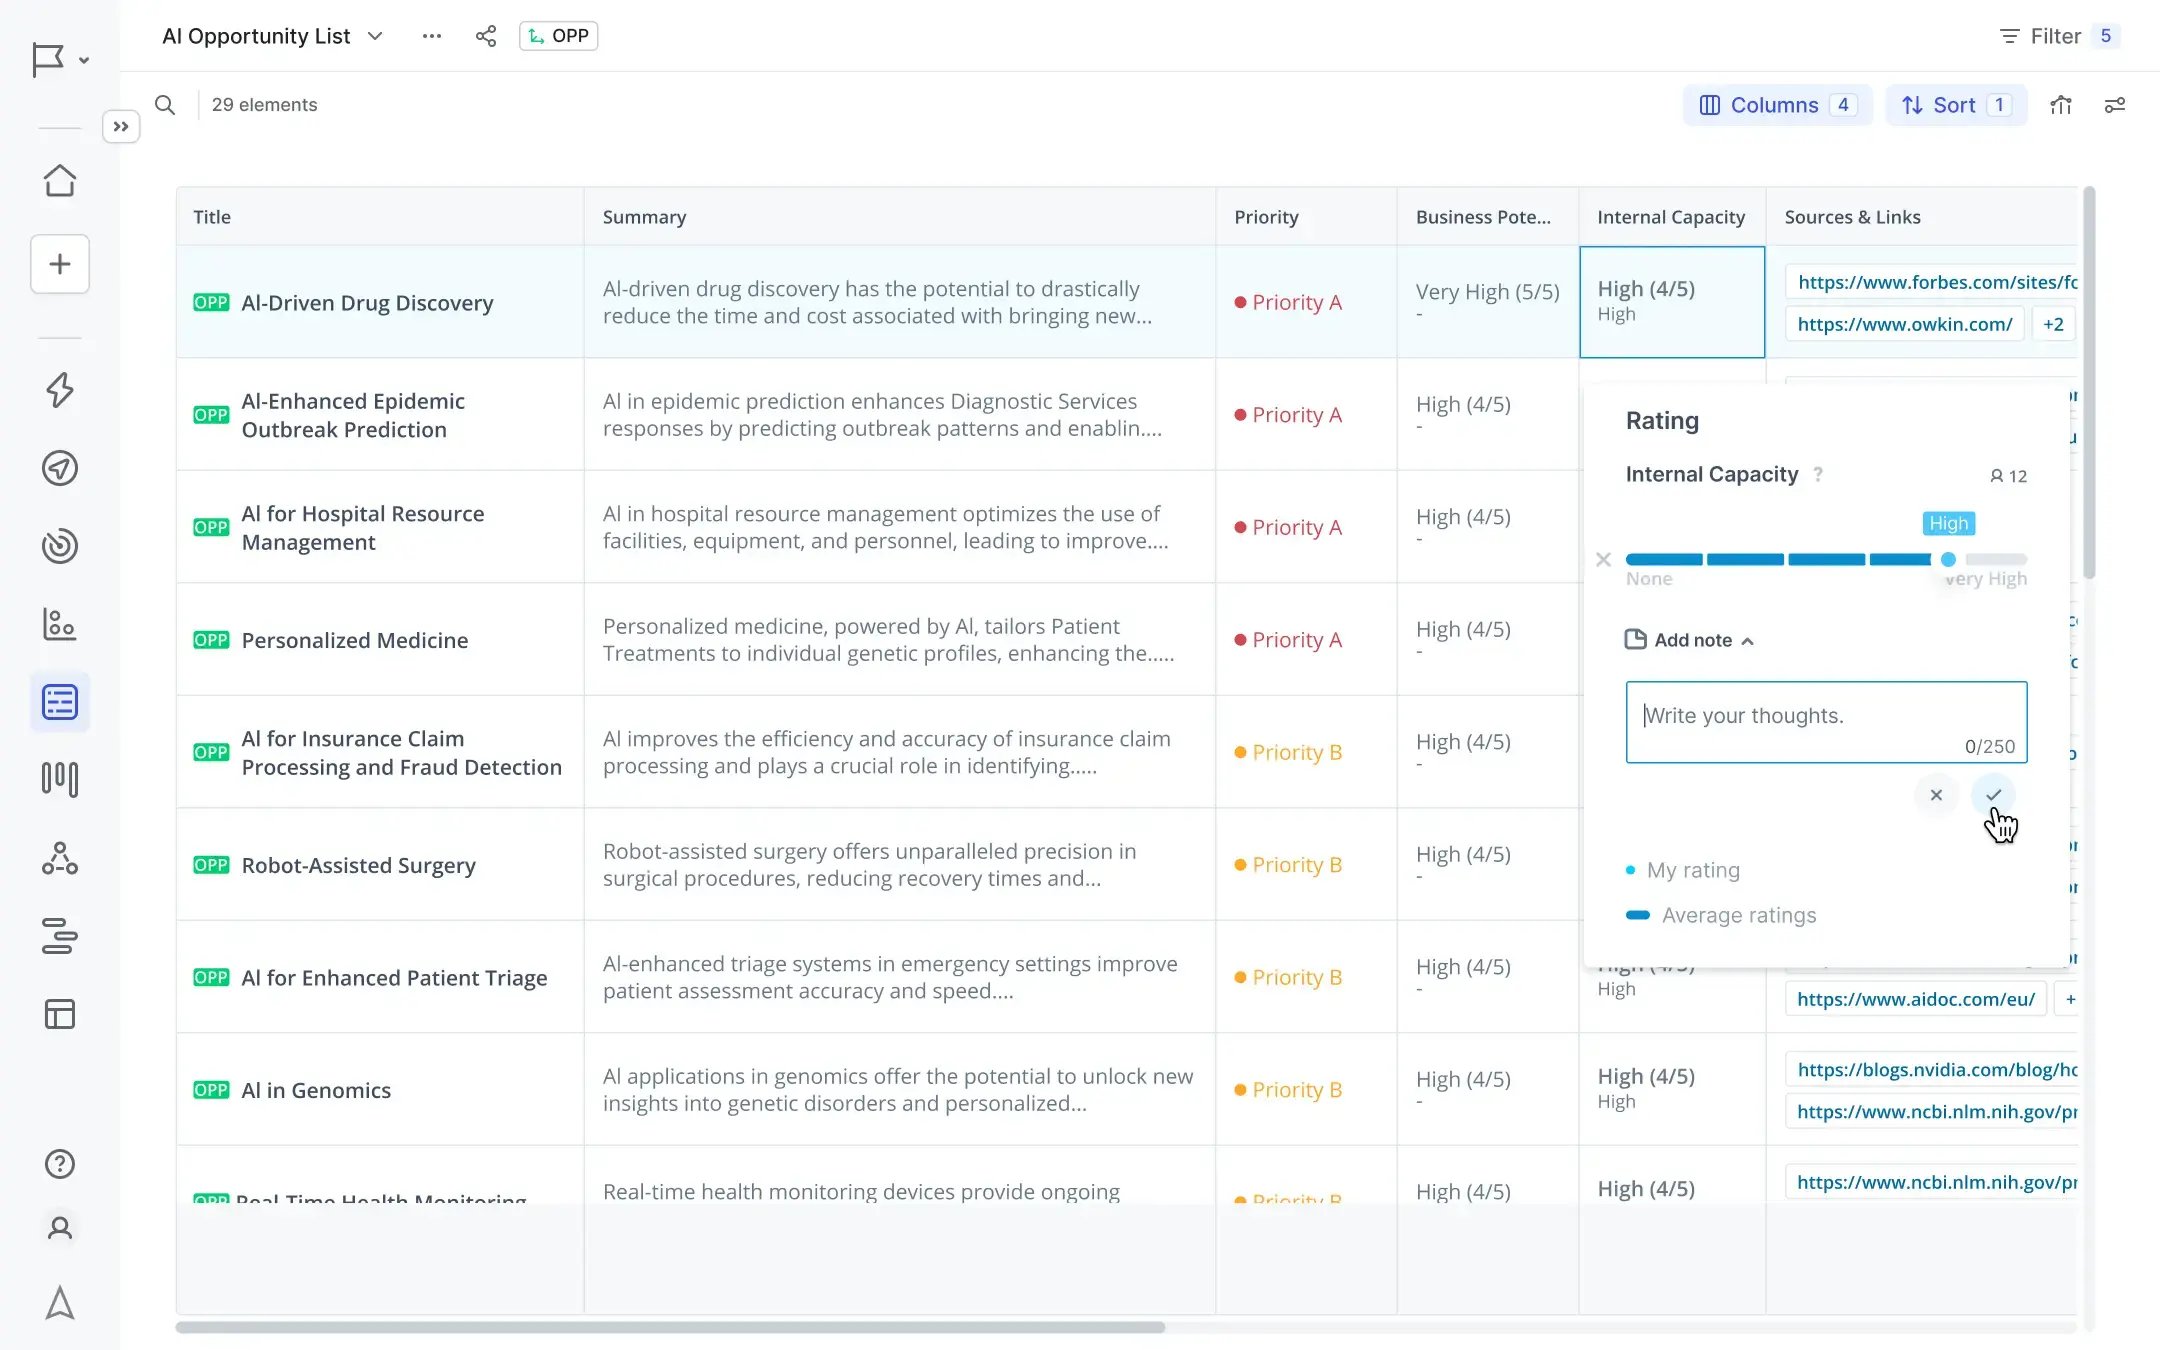
Task: Open the radar sidebar icon
Action: 60,546
